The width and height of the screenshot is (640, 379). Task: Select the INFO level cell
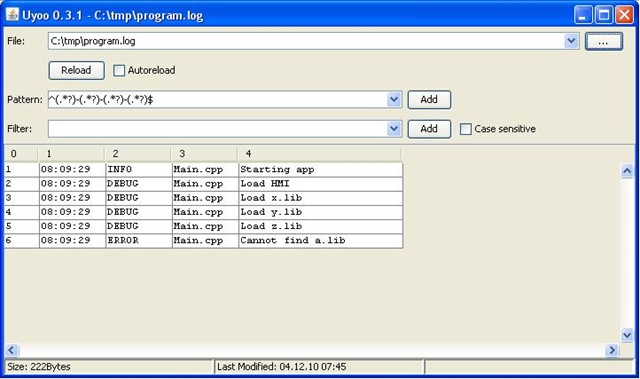point(139,170)
